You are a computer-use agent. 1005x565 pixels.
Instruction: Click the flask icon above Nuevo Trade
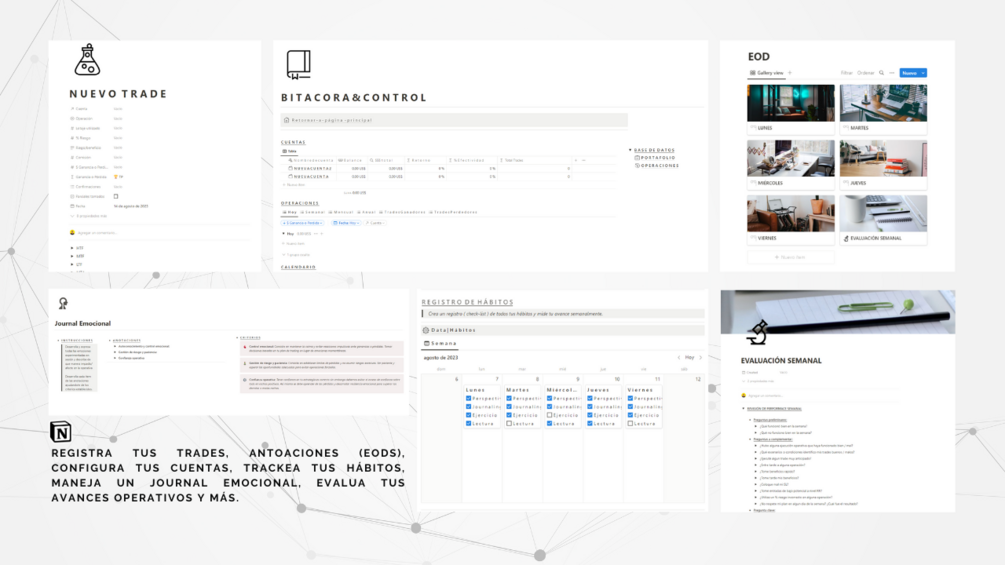pos(87,60)
